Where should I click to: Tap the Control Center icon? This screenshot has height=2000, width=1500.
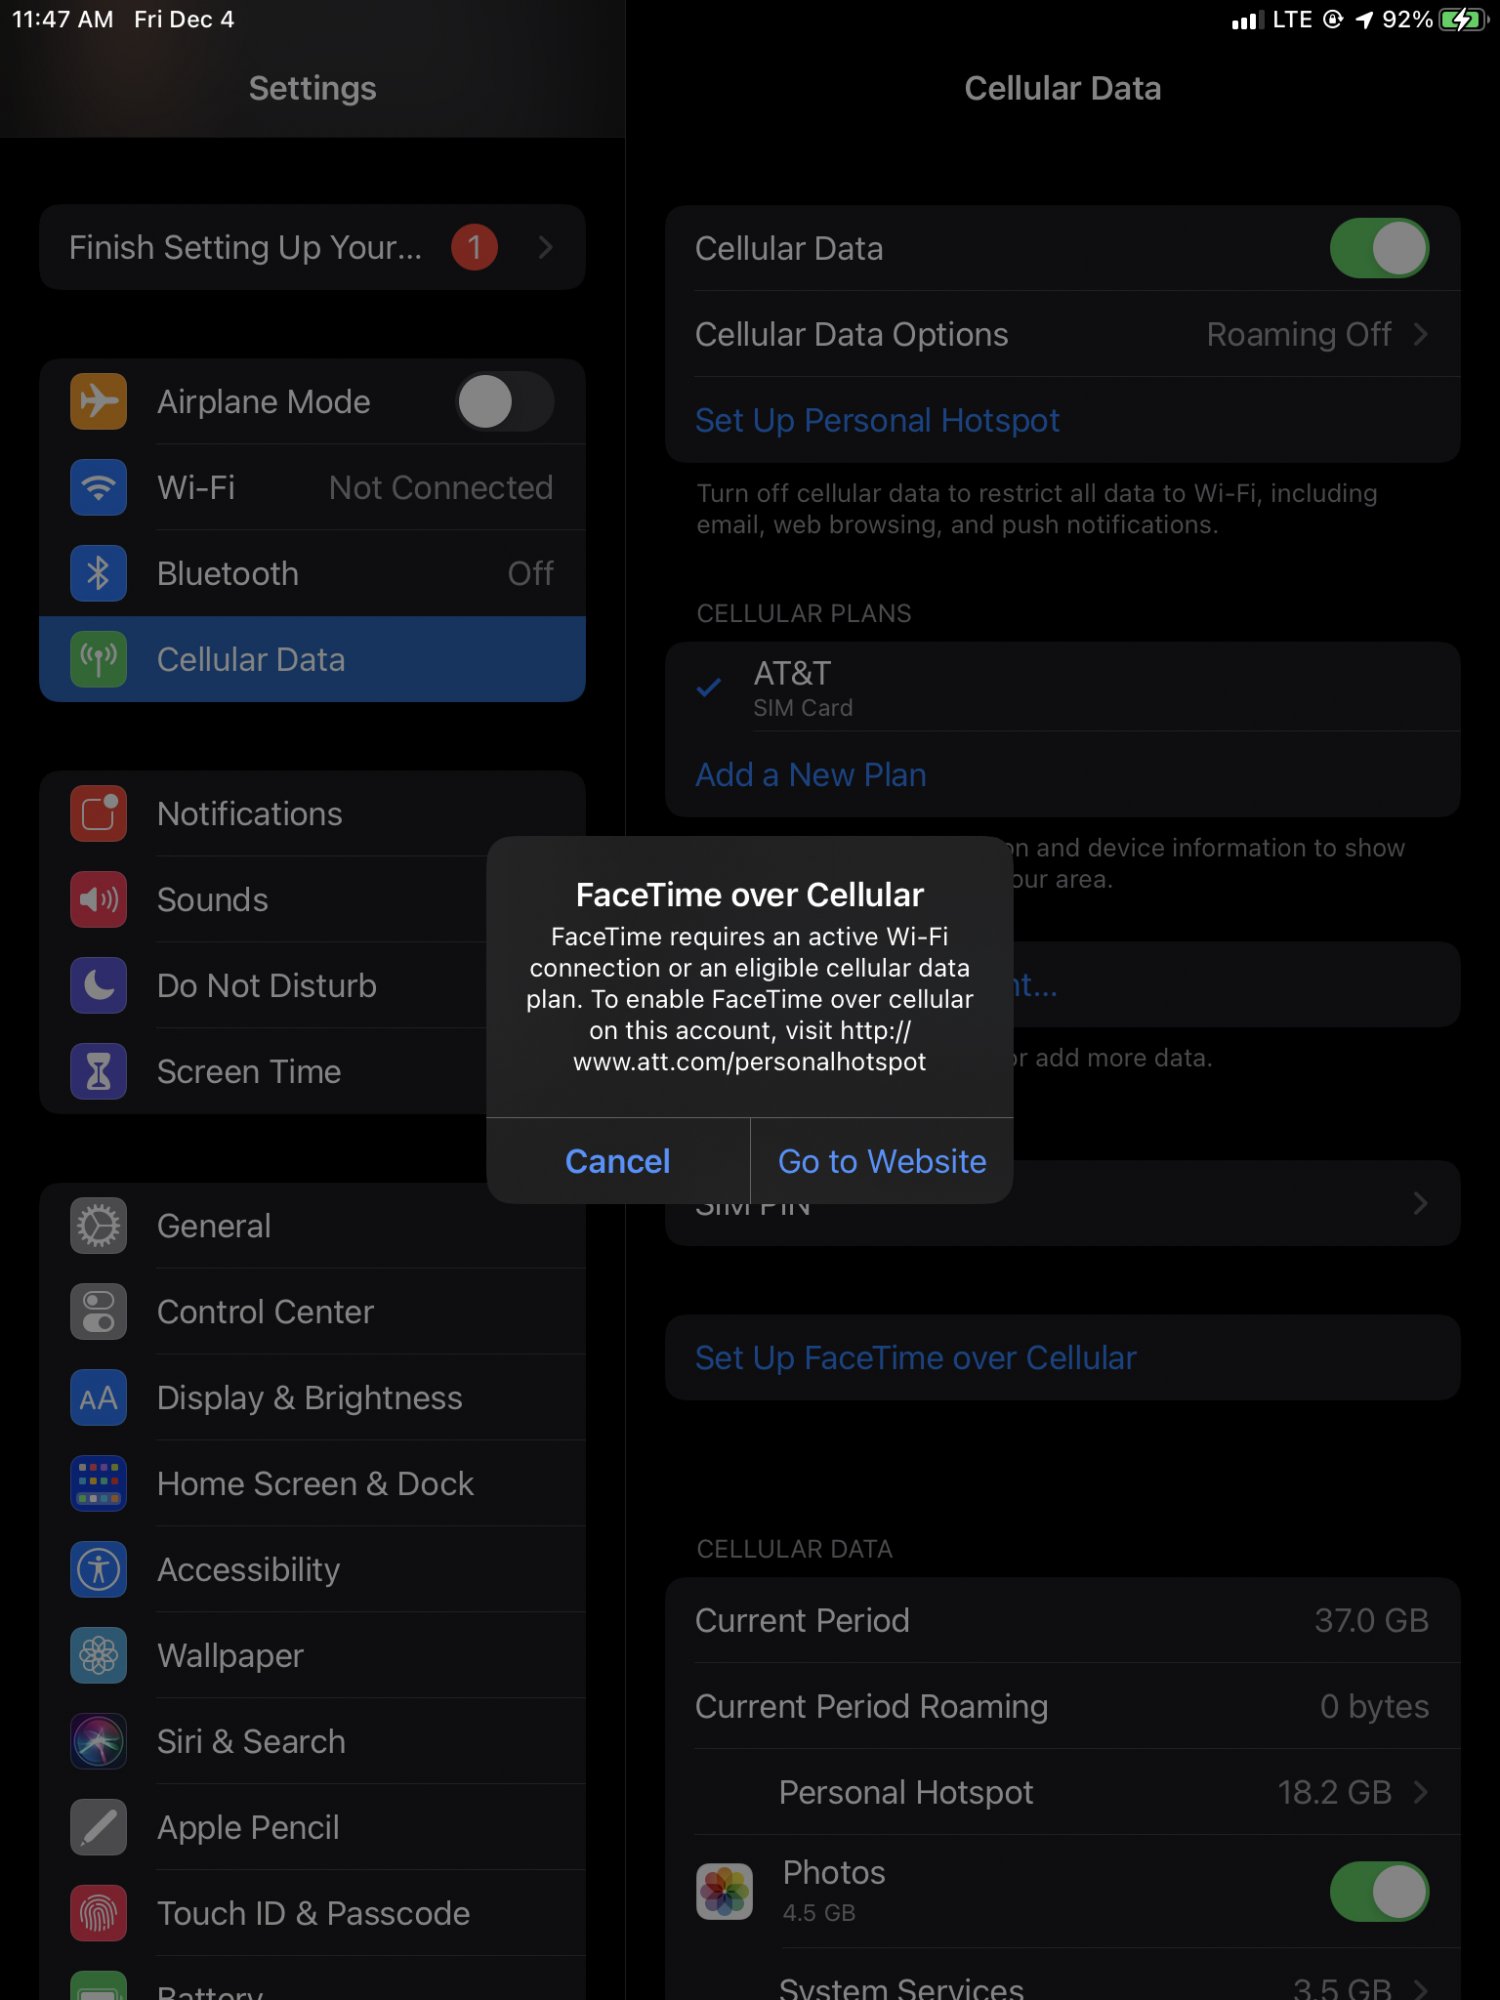[98, 1311]
